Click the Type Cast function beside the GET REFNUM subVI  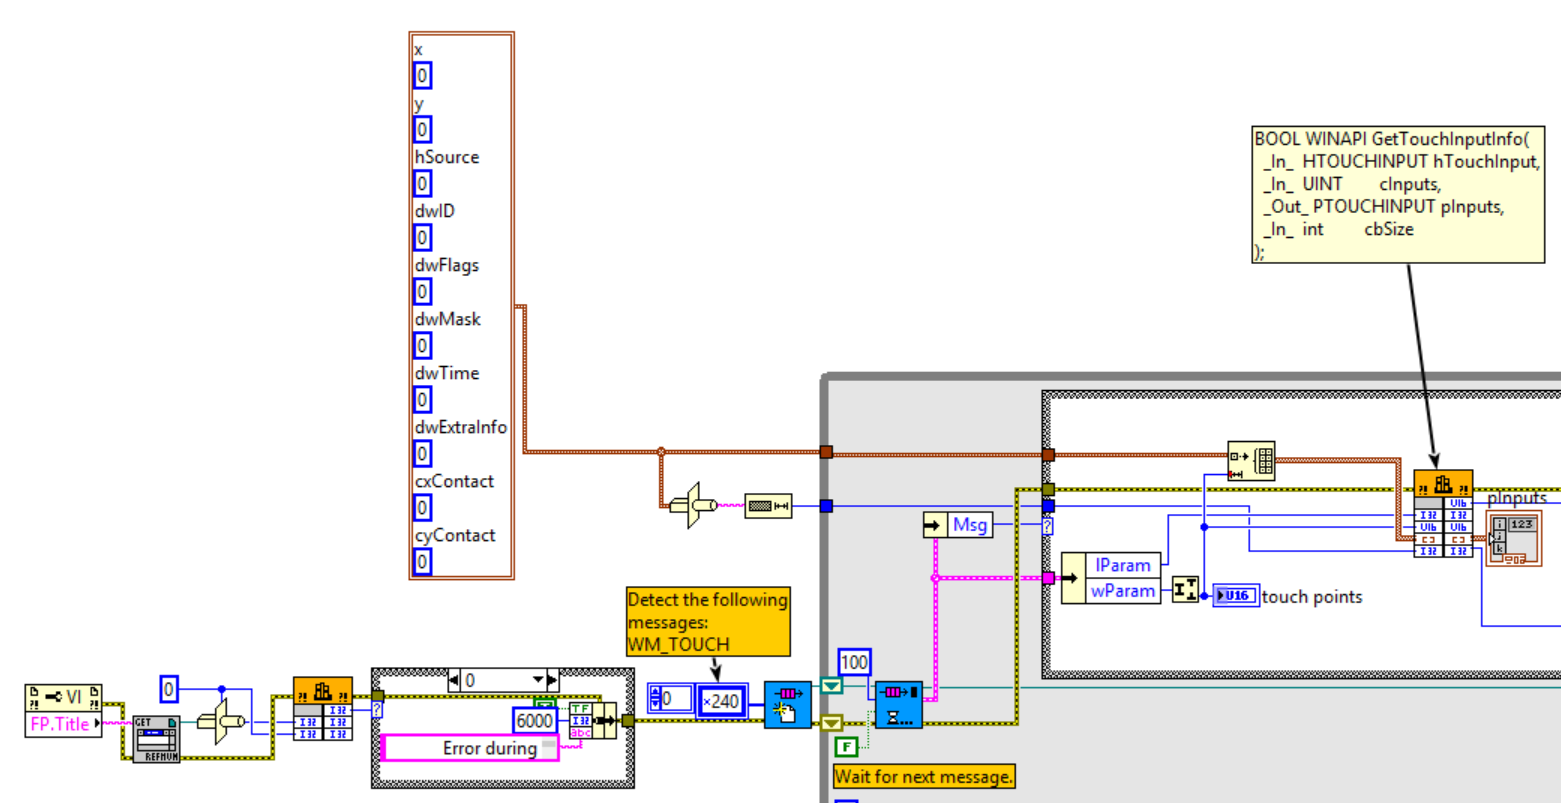click(x=222, y=721)
